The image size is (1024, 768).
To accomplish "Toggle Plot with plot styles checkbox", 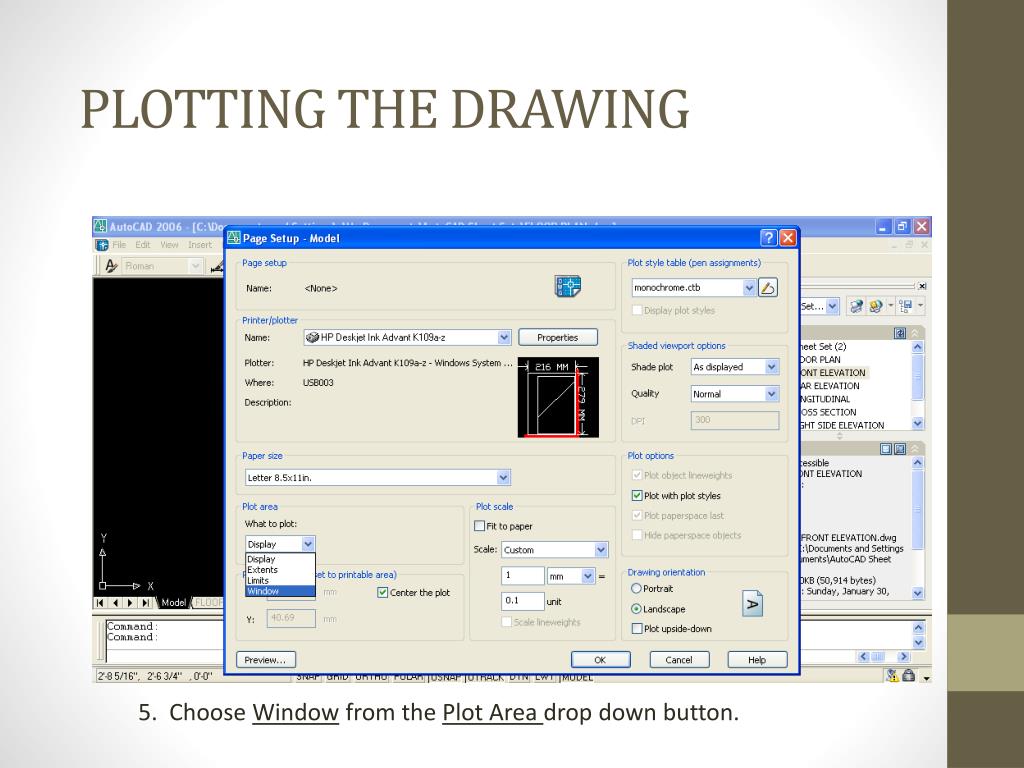I will tap(637, 496).
